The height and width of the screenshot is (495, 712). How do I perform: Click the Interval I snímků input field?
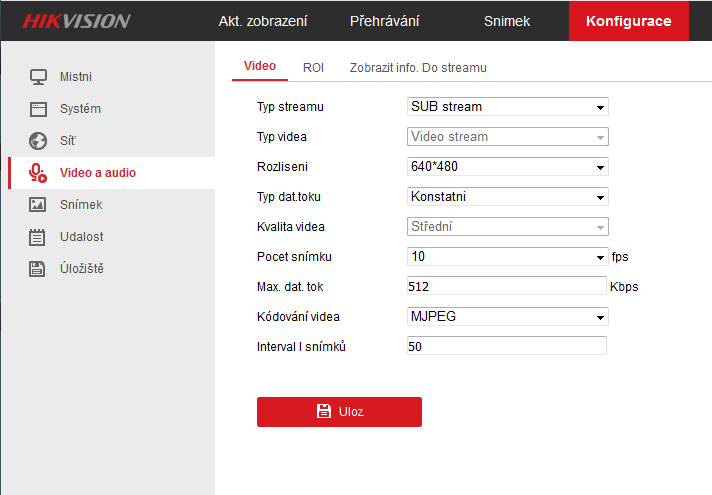pos(507,346)
